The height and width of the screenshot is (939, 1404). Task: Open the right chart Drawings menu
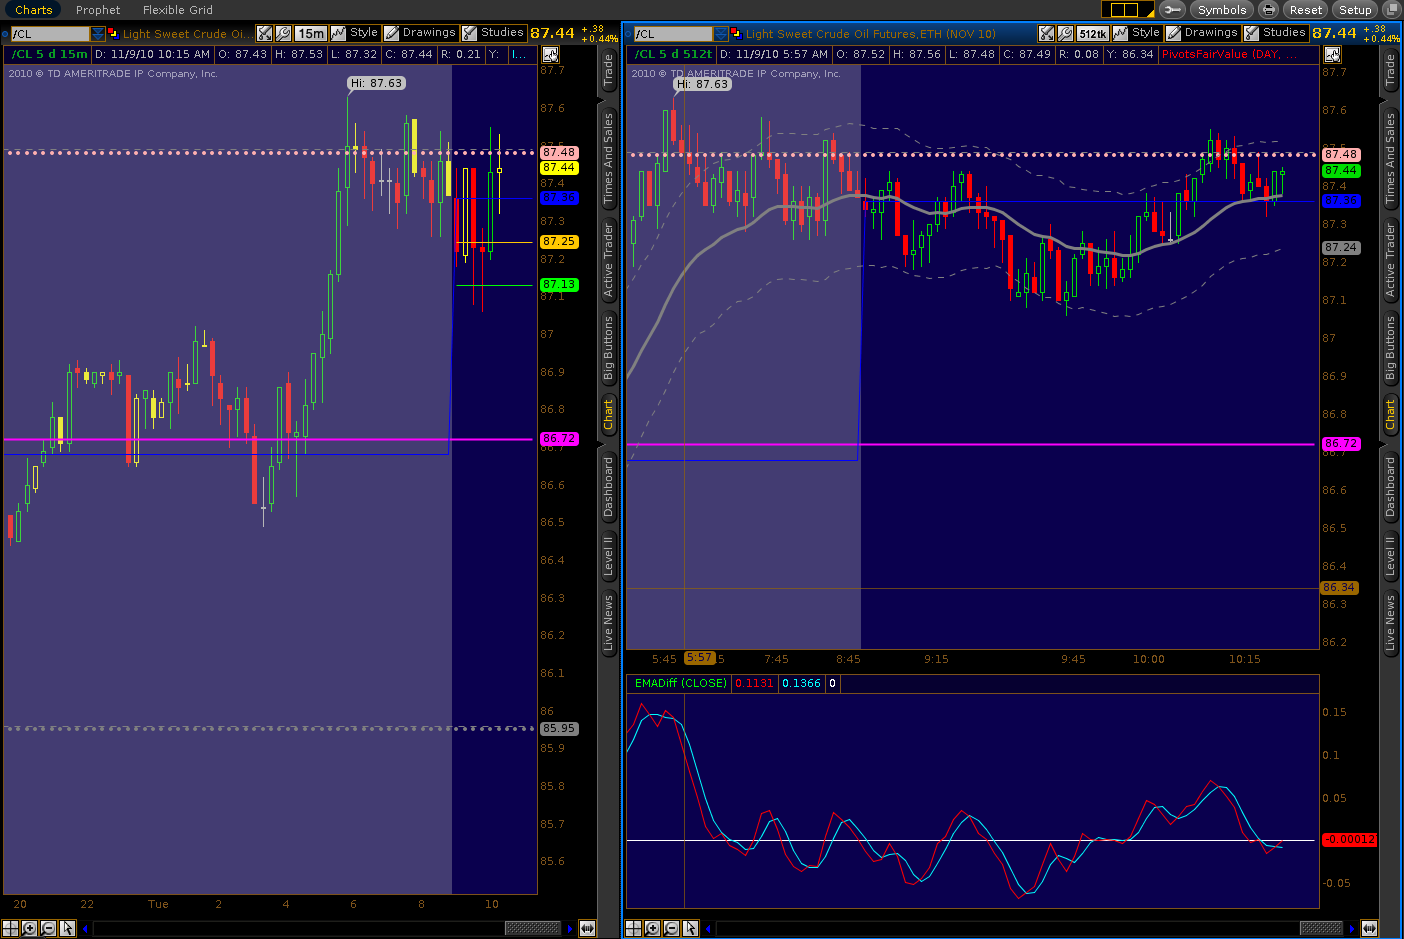click(1202, 33)
